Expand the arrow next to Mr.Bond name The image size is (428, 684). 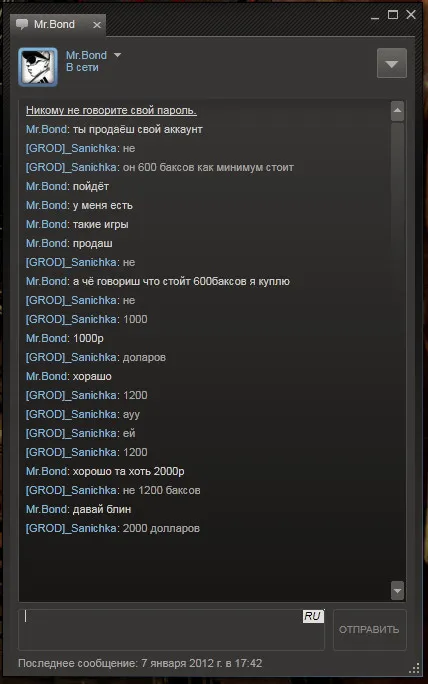coord(117,55)
